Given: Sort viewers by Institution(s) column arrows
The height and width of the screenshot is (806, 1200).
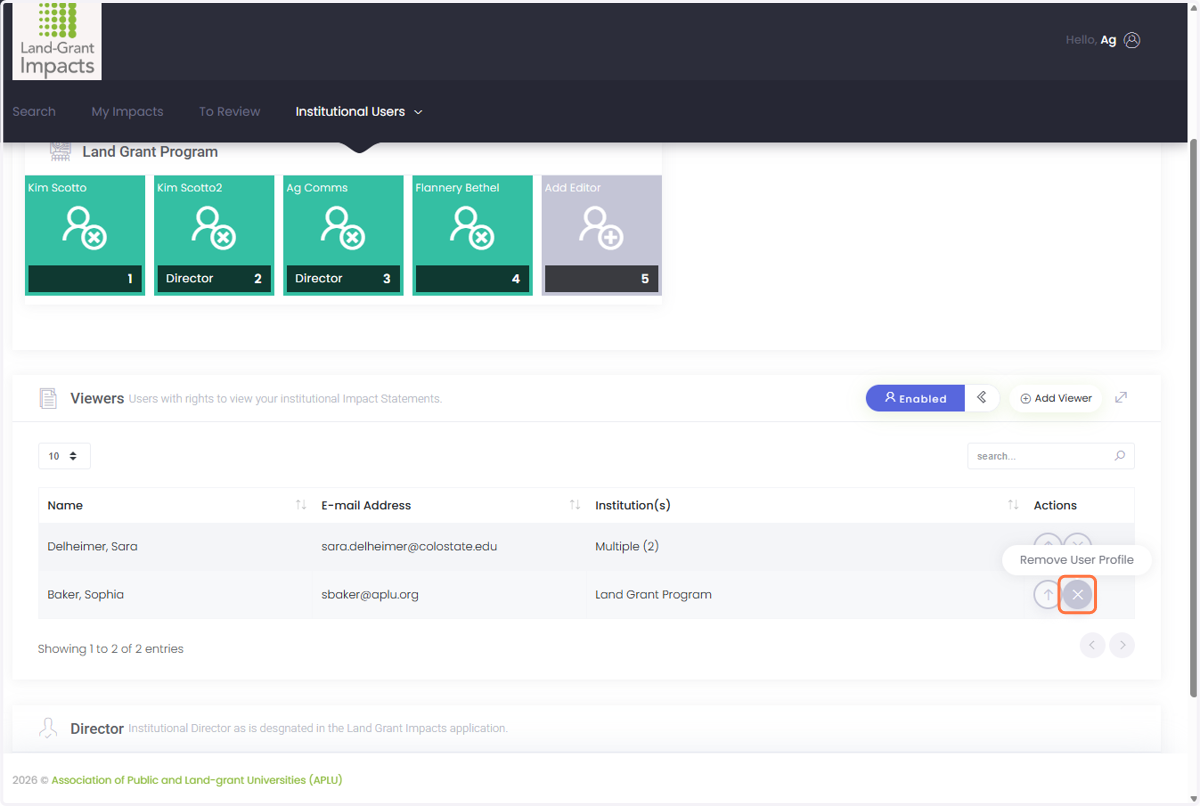Looking at the screenshot, I should pyautogui.click(x=1013, y=505).
